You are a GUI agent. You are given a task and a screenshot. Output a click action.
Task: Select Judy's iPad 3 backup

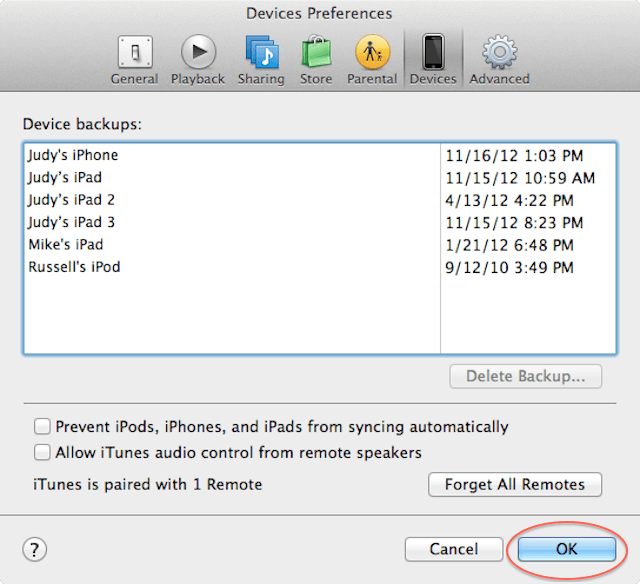click(x=320, y=223)
